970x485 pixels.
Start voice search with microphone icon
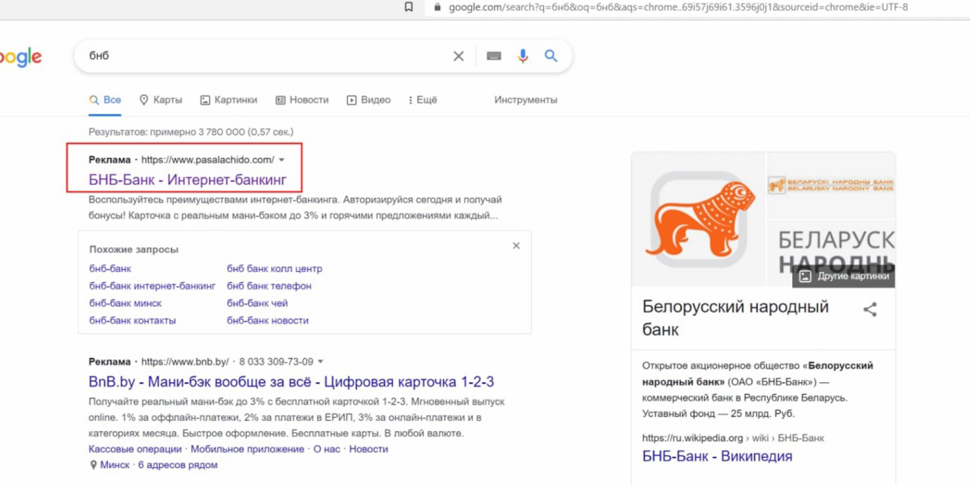pos(522,56)
